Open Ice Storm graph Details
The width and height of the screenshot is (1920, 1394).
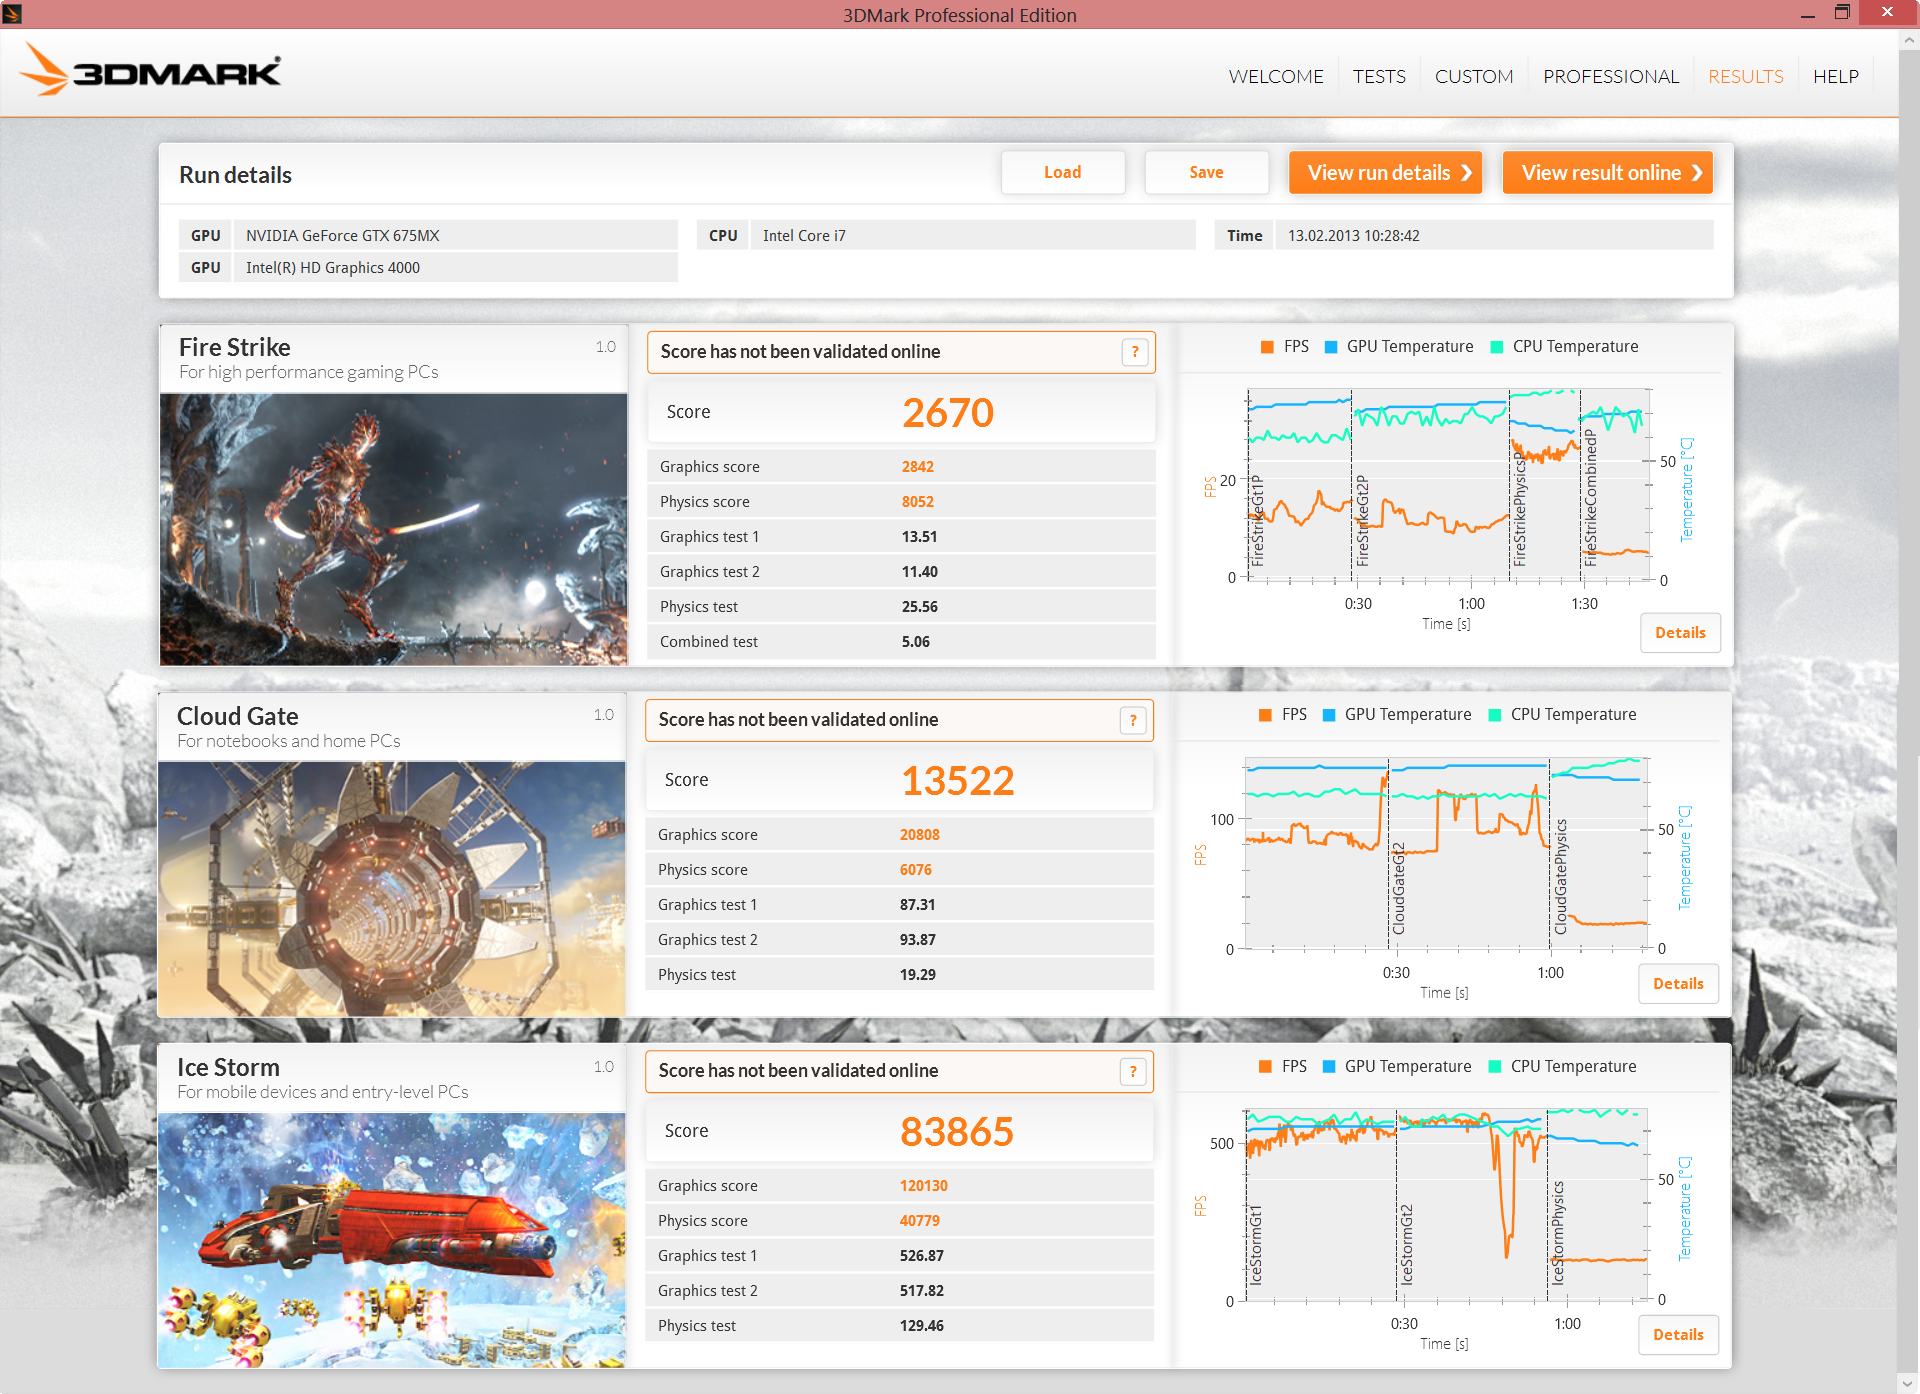[1678, 1335]
